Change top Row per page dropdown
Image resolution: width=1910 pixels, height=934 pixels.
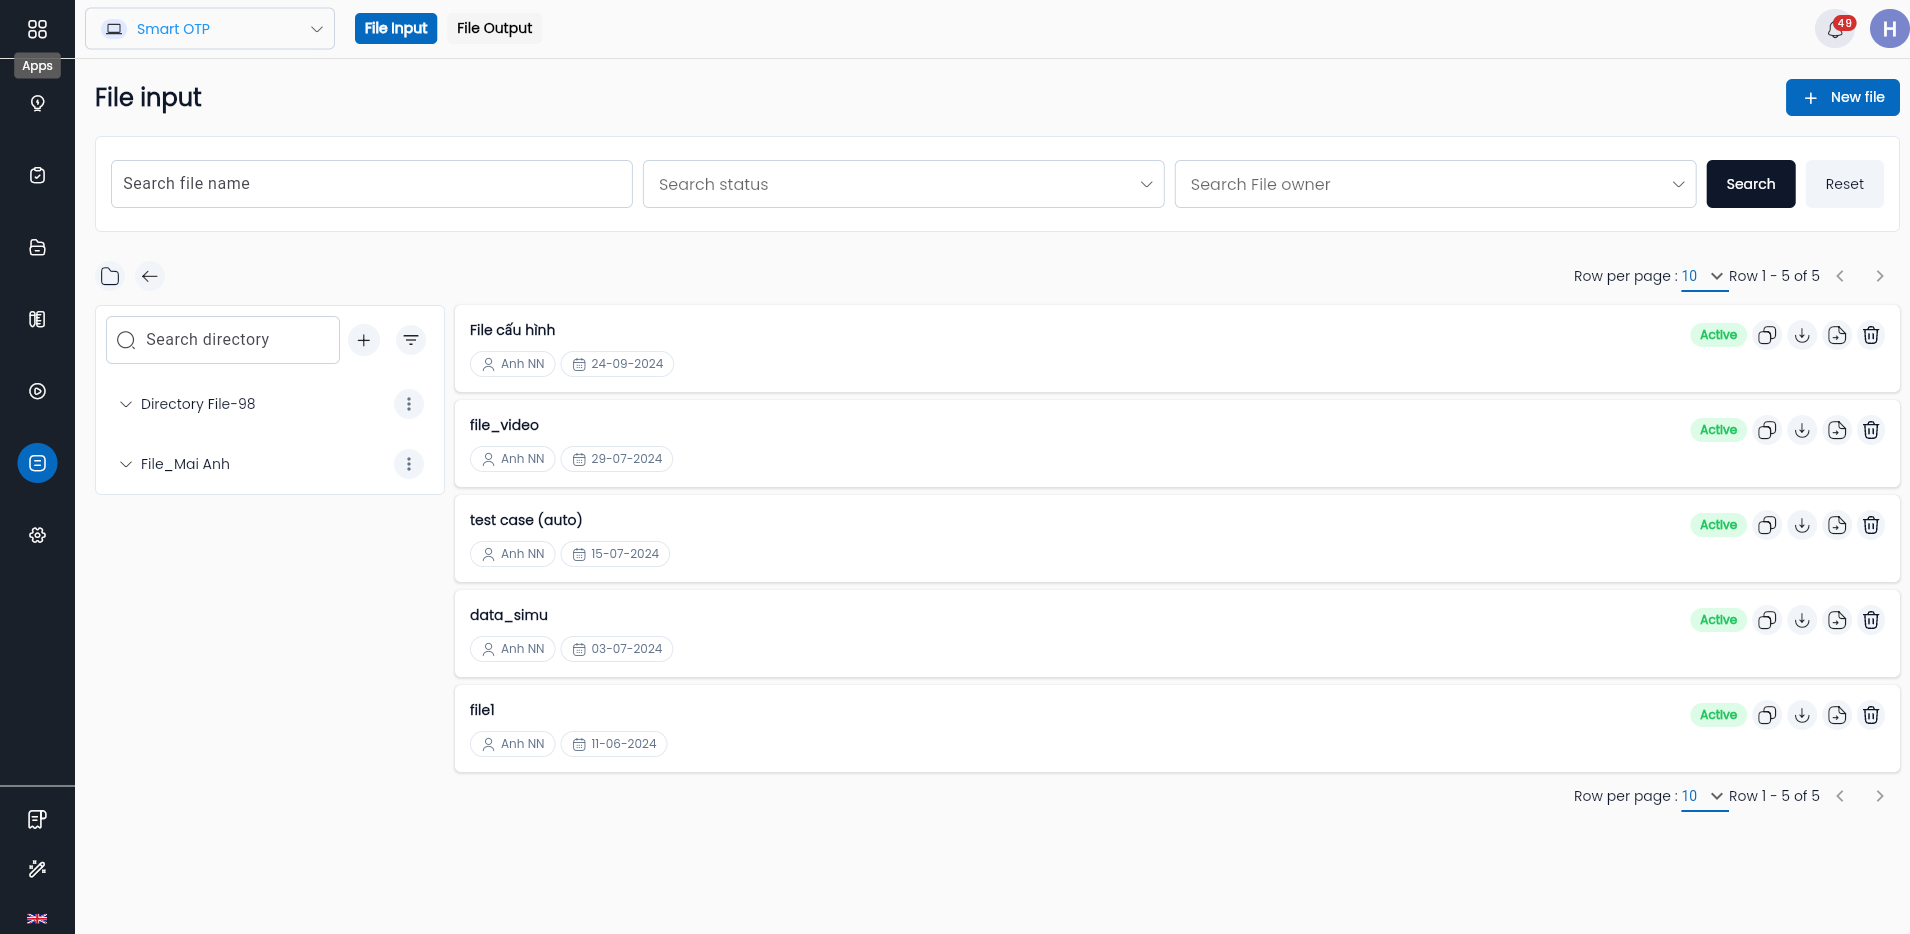(1704, 276)
